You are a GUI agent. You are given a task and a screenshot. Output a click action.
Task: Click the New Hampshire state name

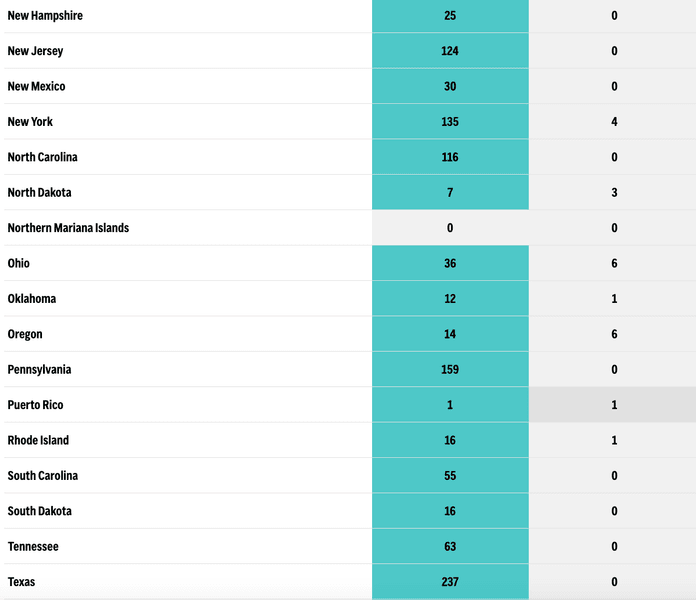45,16
